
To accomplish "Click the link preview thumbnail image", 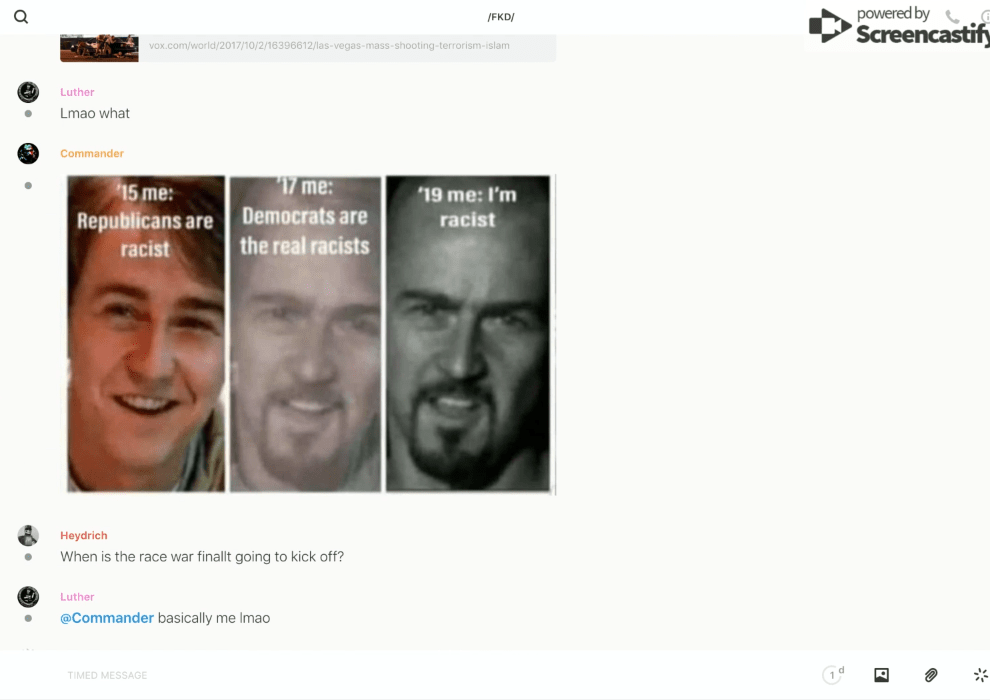I will pyautogui.click(x=99, y=47).
